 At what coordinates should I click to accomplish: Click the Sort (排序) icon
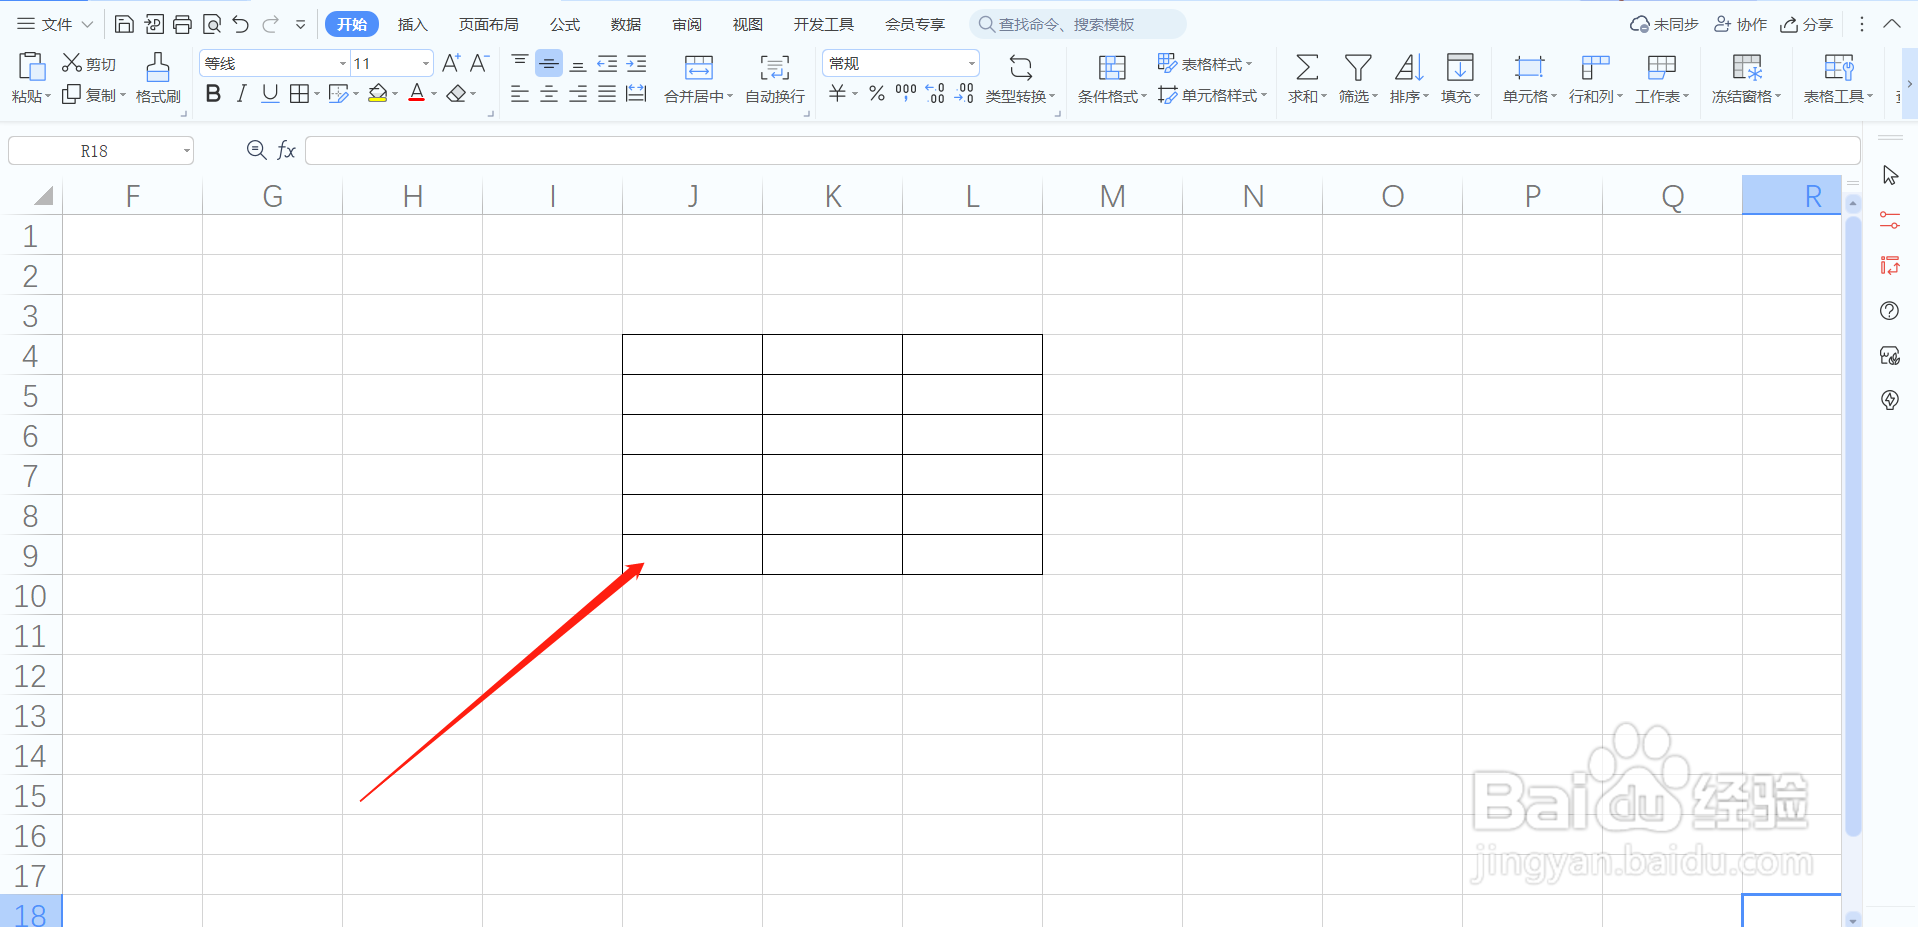[x=1409, y=67]
